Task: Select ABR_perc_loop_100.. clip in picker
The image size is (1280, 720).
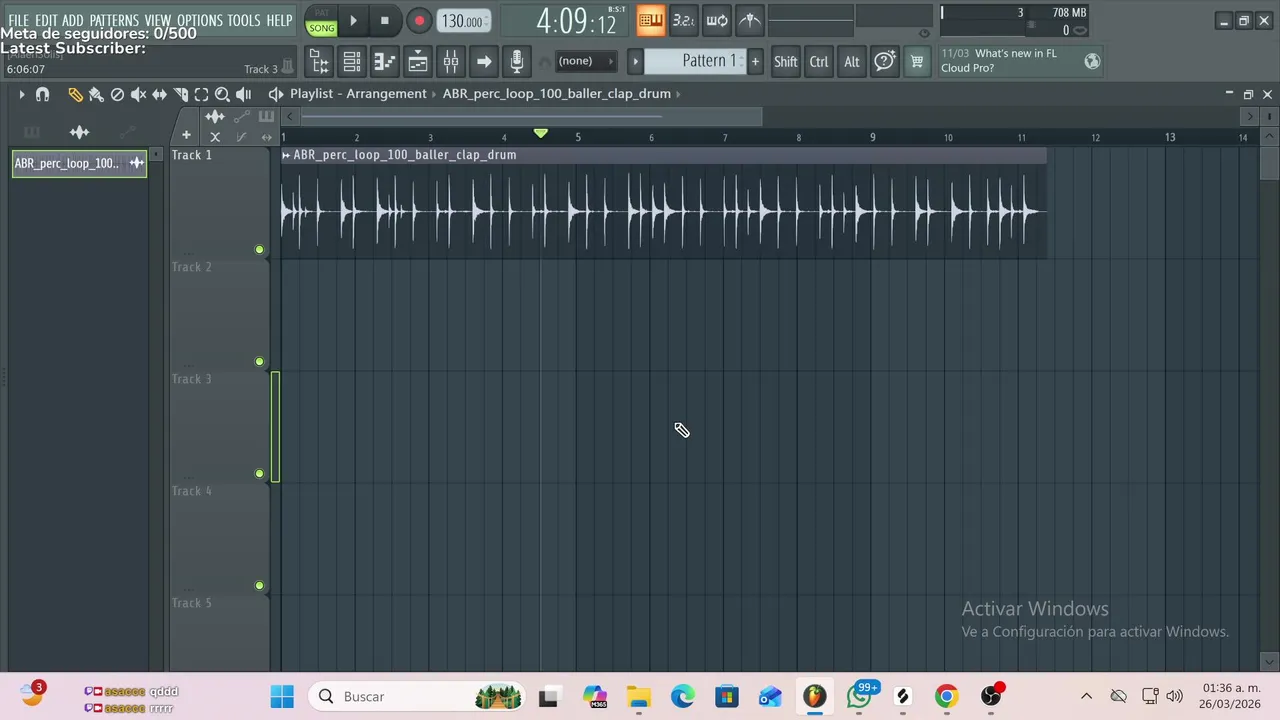Action: click(79, 163)
